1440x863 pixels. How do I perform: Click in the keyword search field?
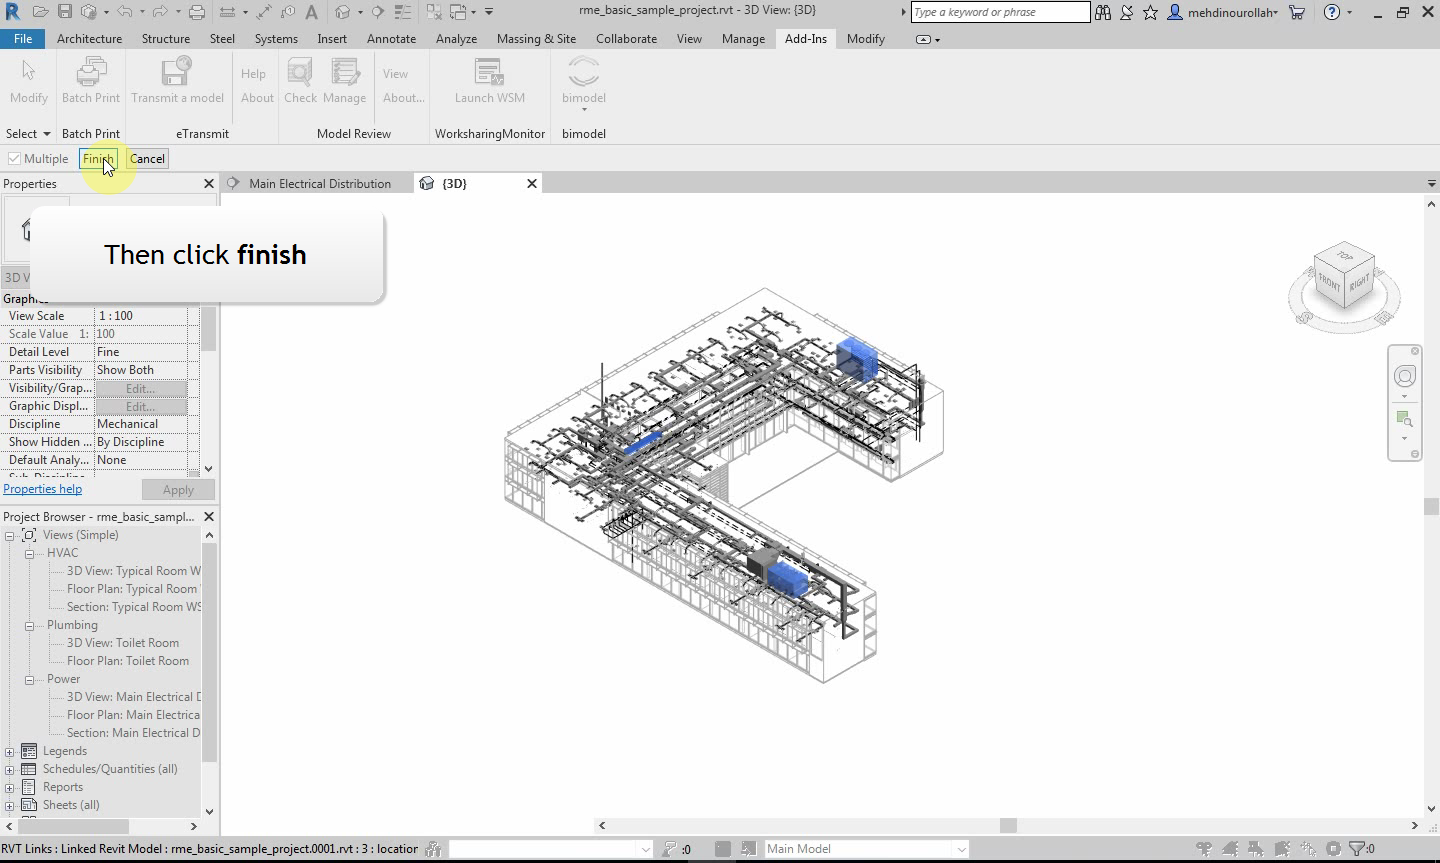pos(1000,12)
